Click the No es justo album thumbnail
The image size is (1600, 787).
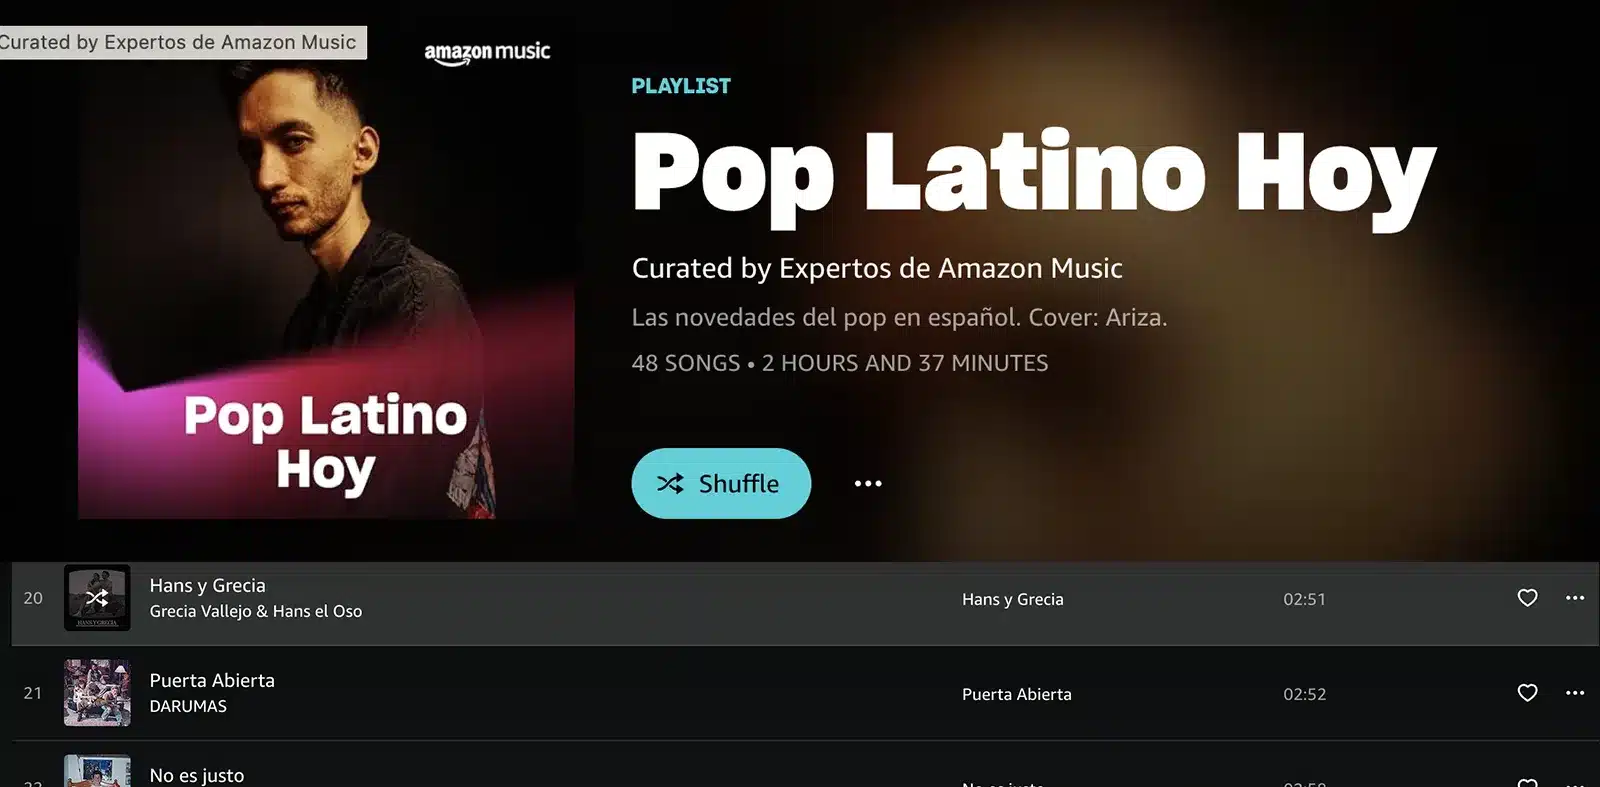(97, 771)
